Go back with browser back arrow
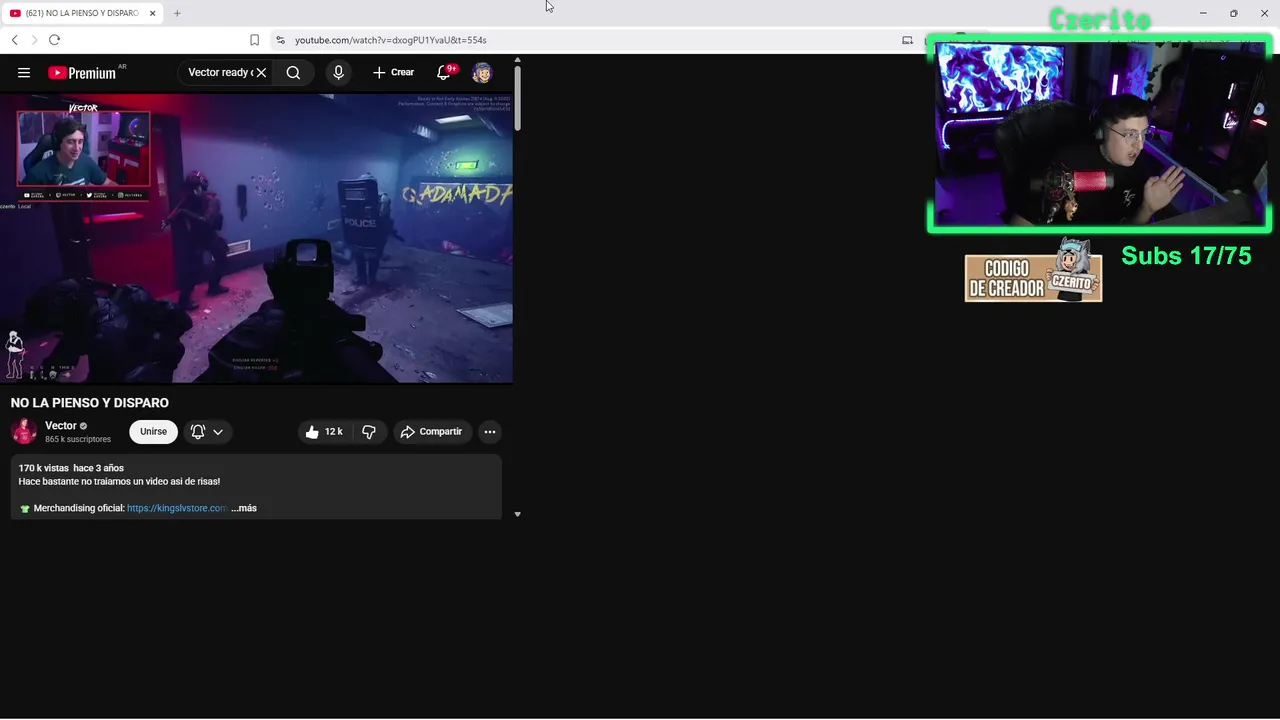The width and height of the screenshot is (1280, 720). (15, 40)
